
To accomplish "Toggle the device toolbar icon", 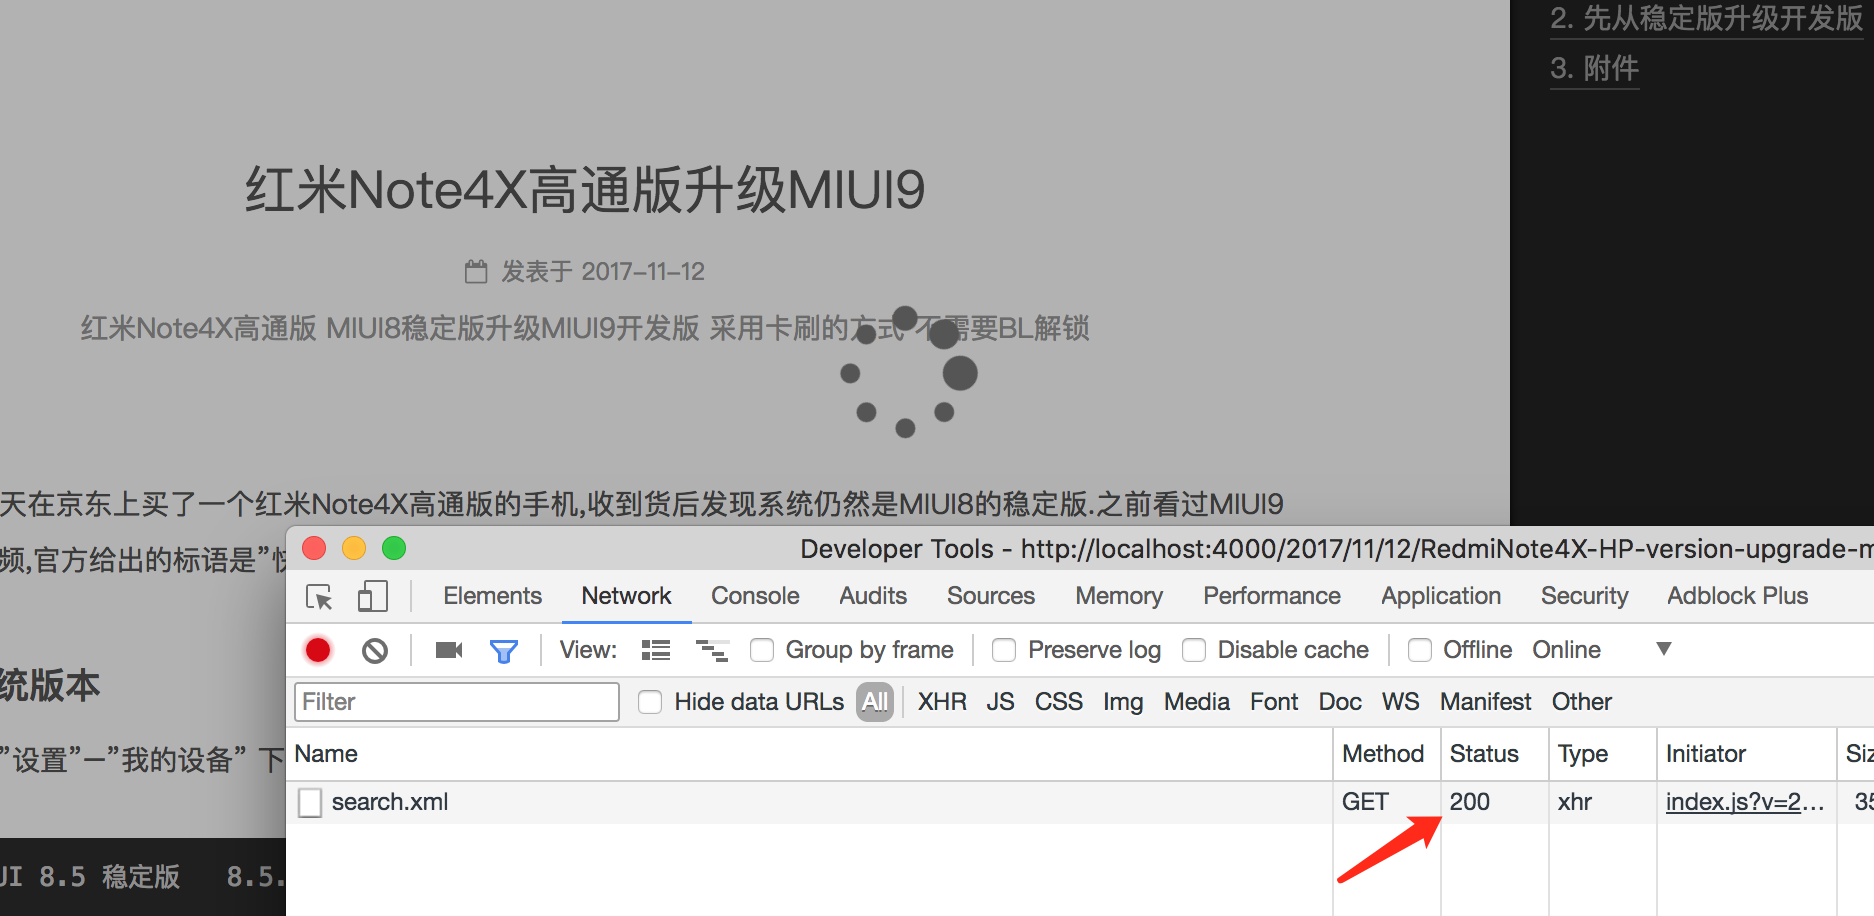I will coord(372,596).
